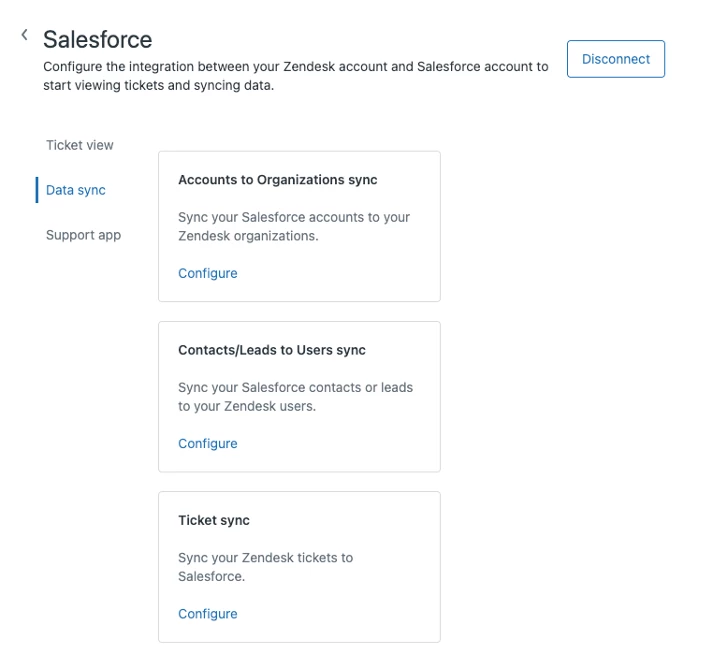Open the Support app tab
The width and height of the screenshot is (714, 668).
pyautogui.click(x=83, y=235)
